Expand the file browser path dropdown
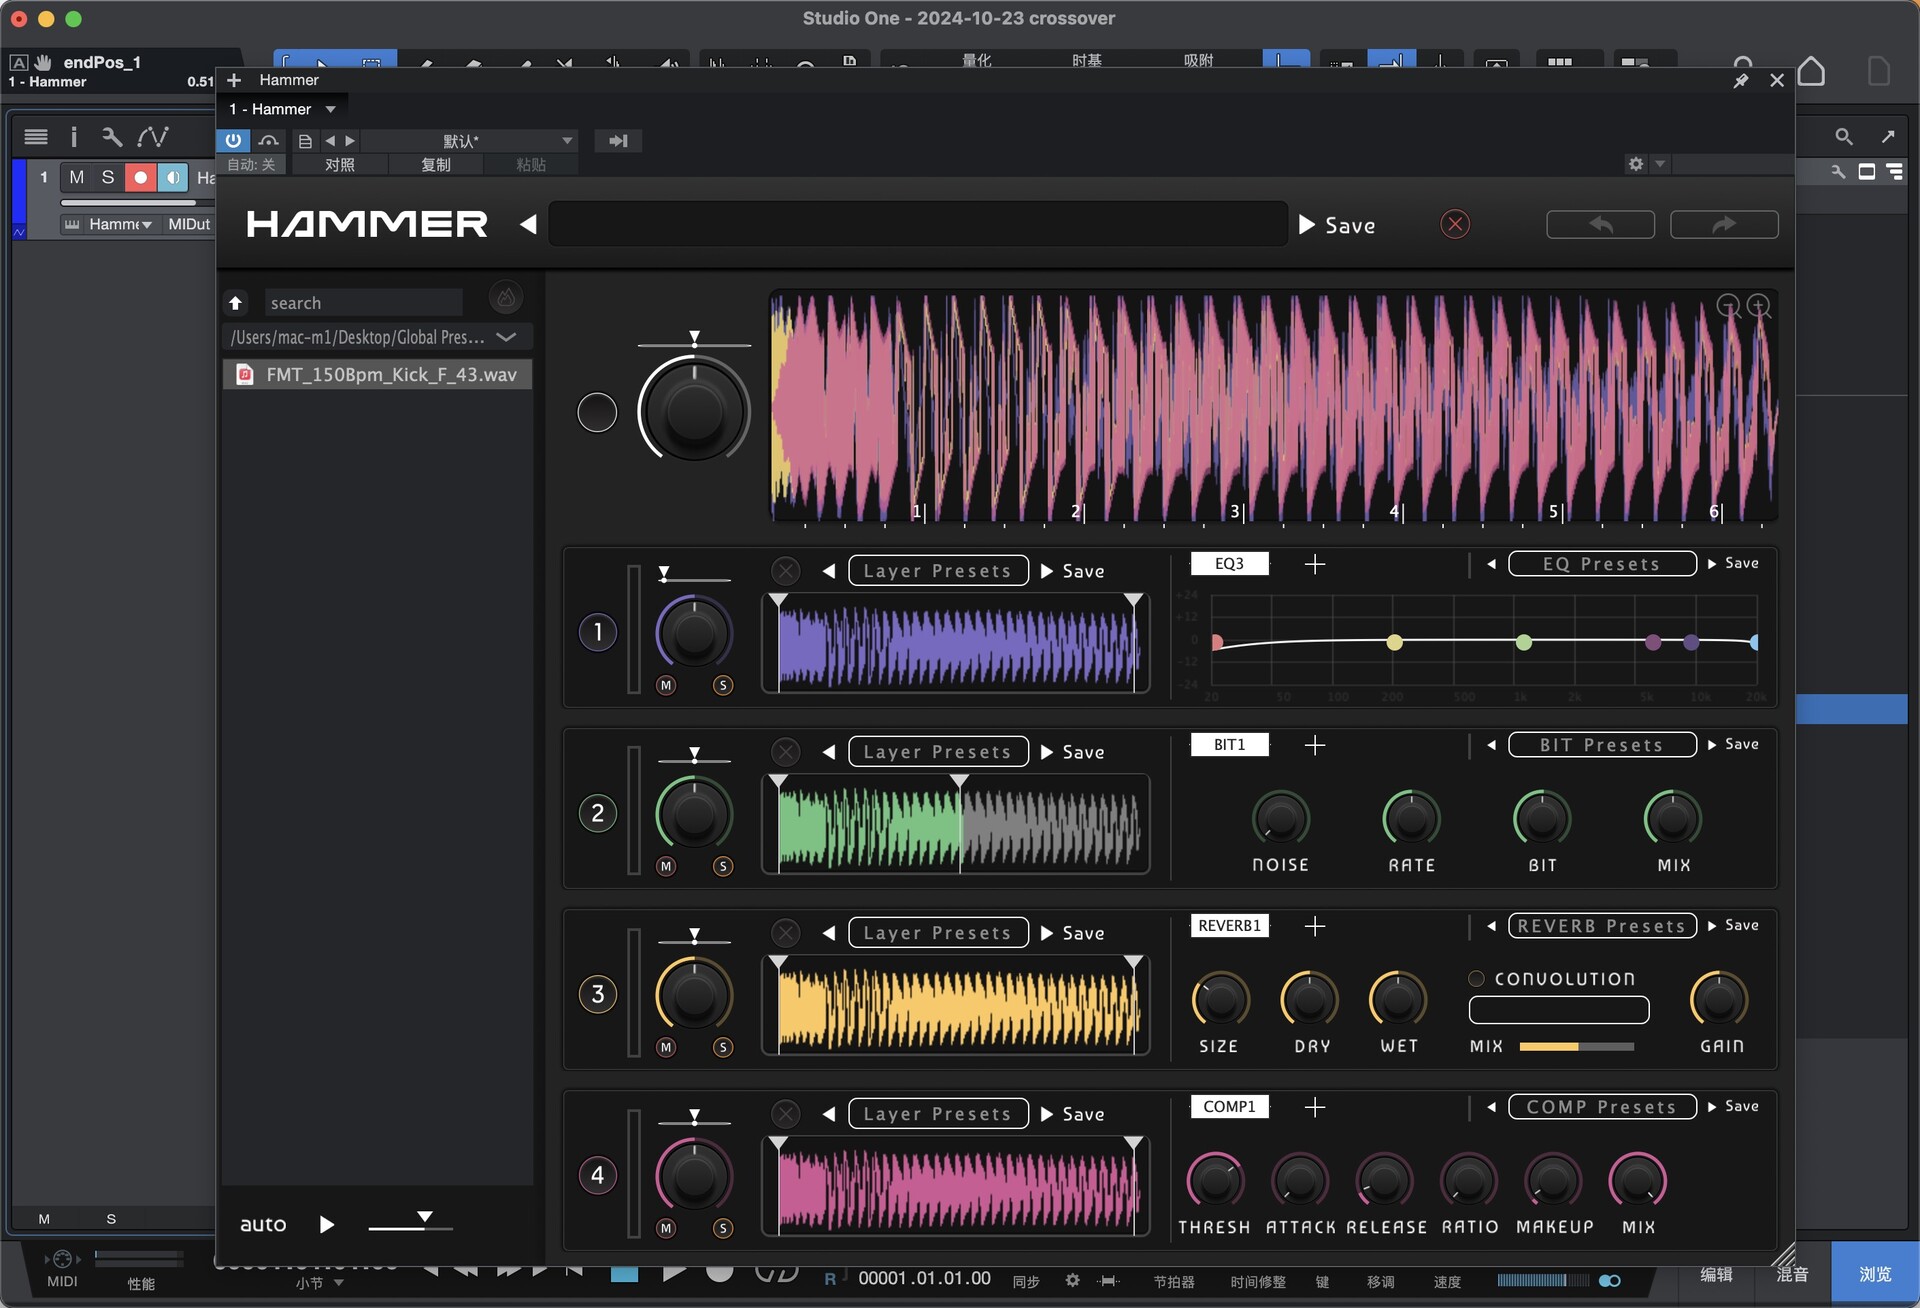Screen dimensions: 1920x1308 coord(506,337)
